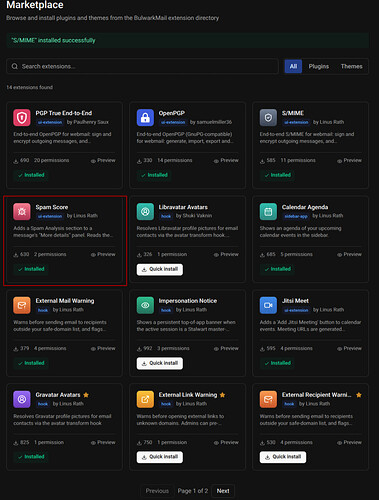Click the Impersonation Notice eye icon
Viewport: 379px width, 500px height.
tap(145, 305)
